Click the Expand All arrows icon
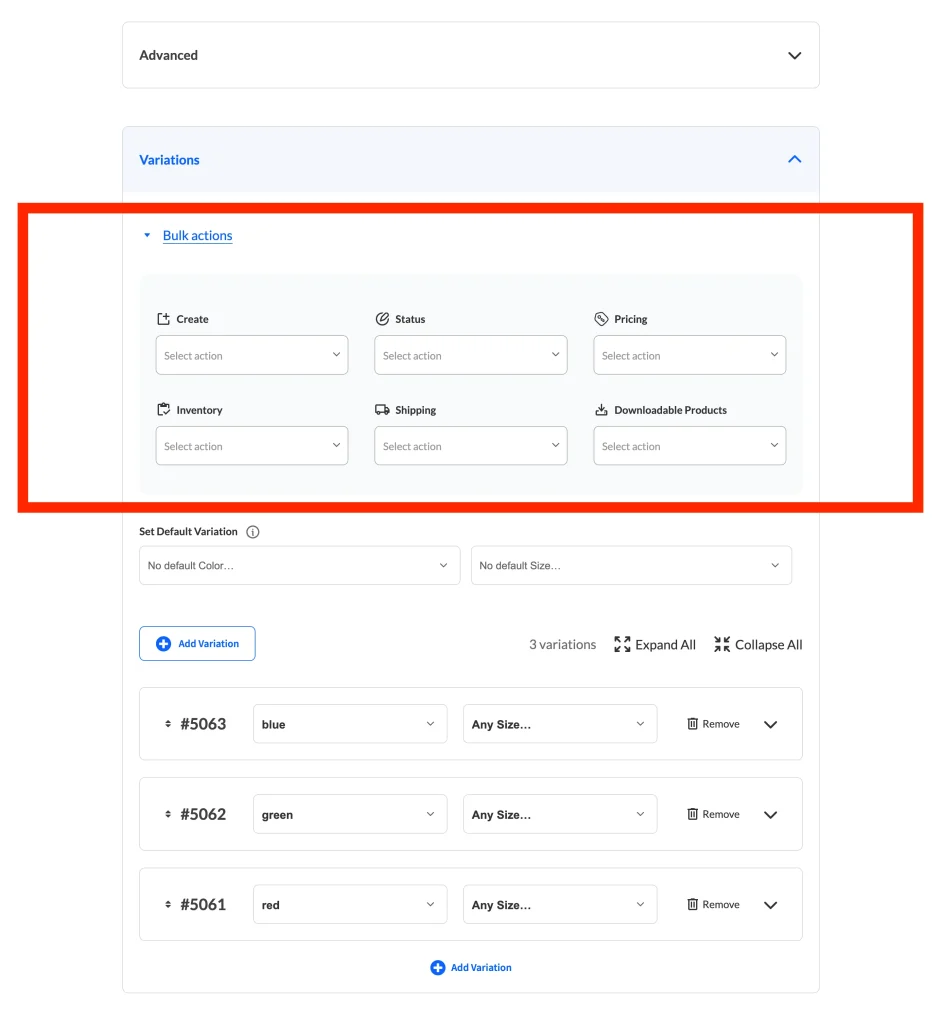This screenshot has width=942, height=1024. point(622,645)
